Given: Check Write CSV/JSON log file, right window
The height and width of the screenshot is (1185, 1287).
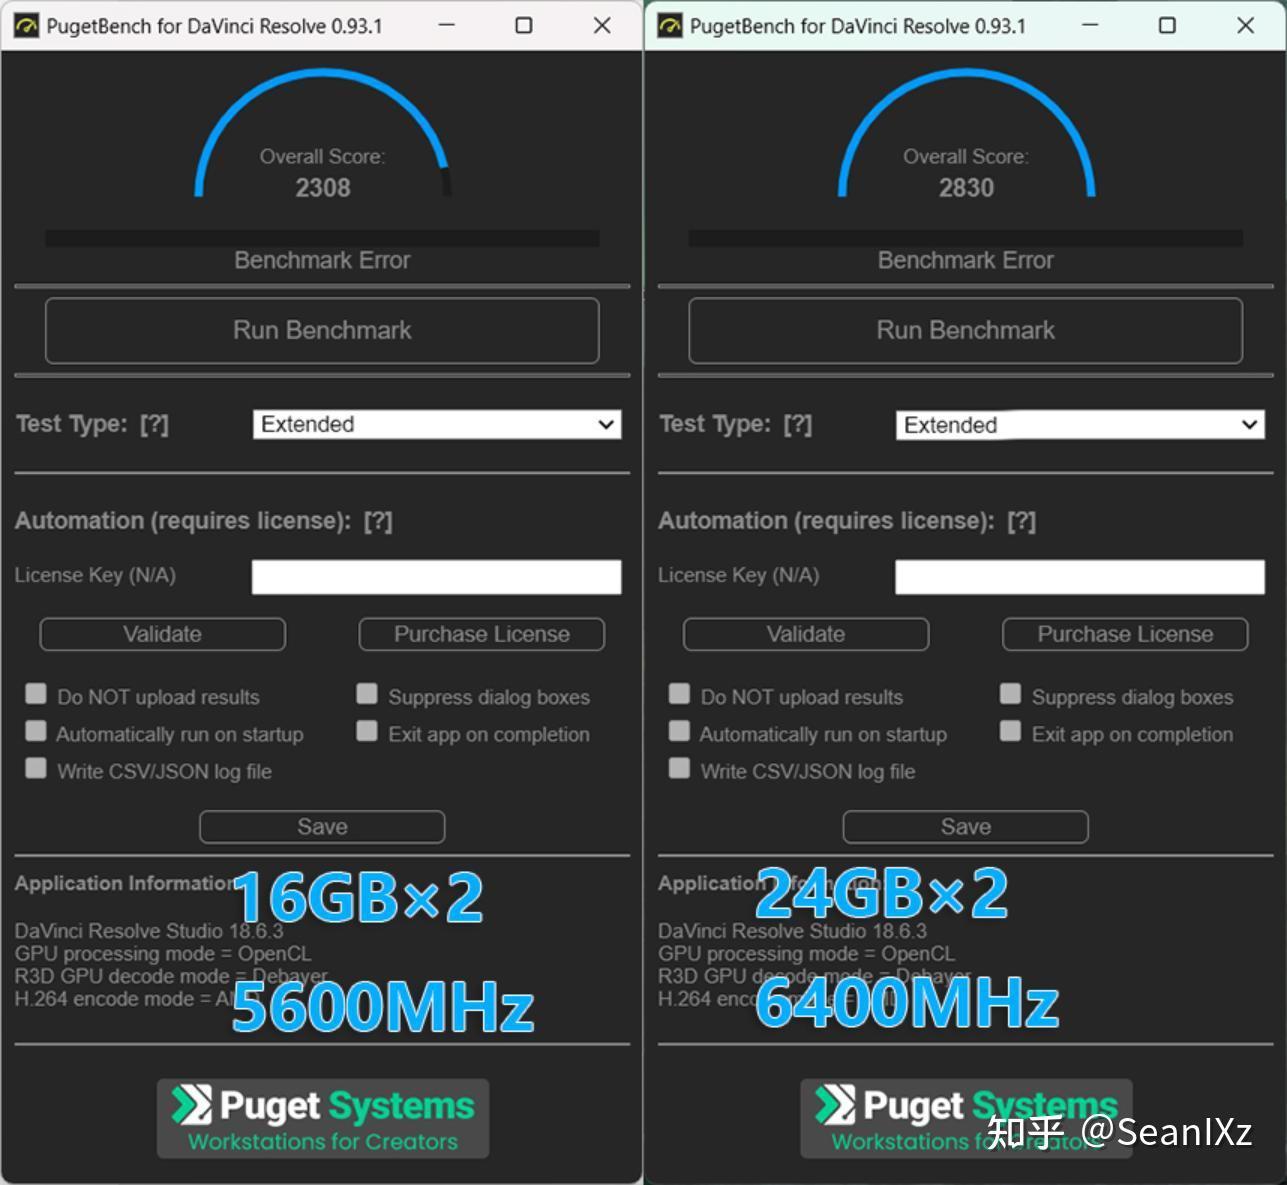Looking at the screenshot, I should [x=679, y=768].
